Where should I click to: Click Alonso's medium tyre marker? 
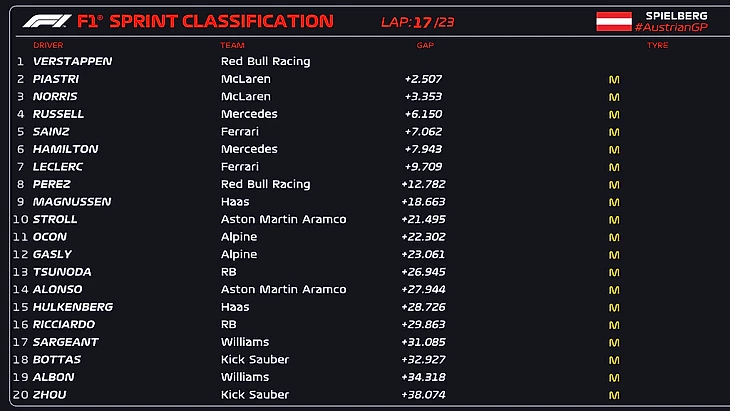[x=614, y=289]
